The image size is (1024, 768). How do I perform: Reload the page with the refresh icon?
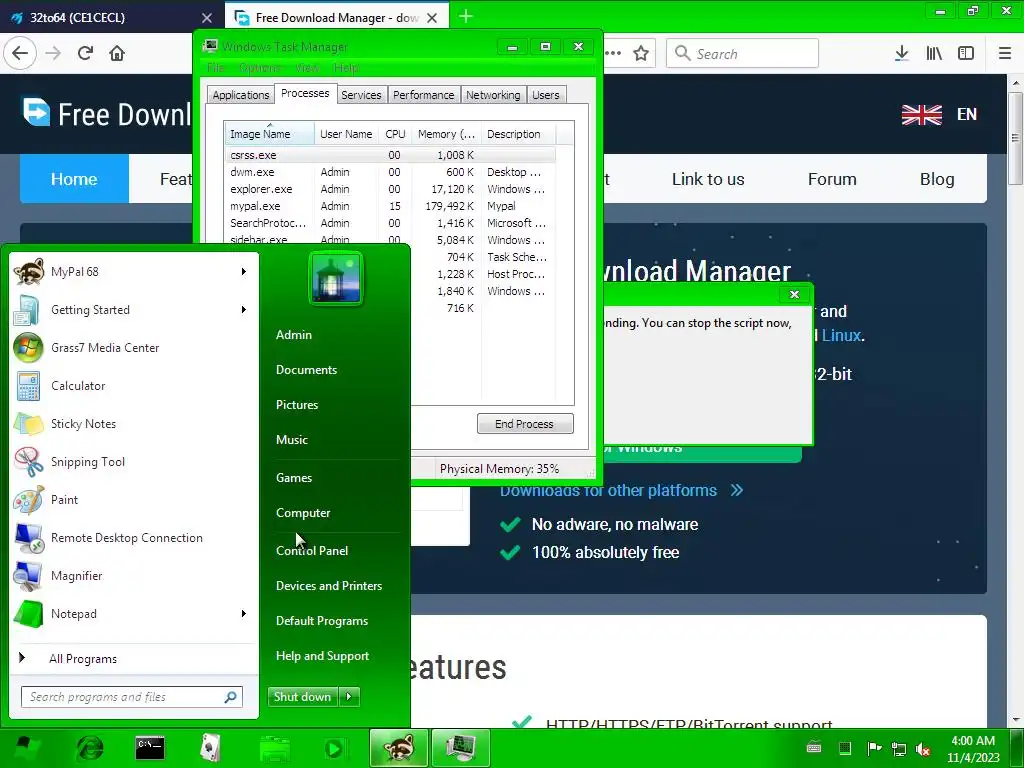coord(85,53)
